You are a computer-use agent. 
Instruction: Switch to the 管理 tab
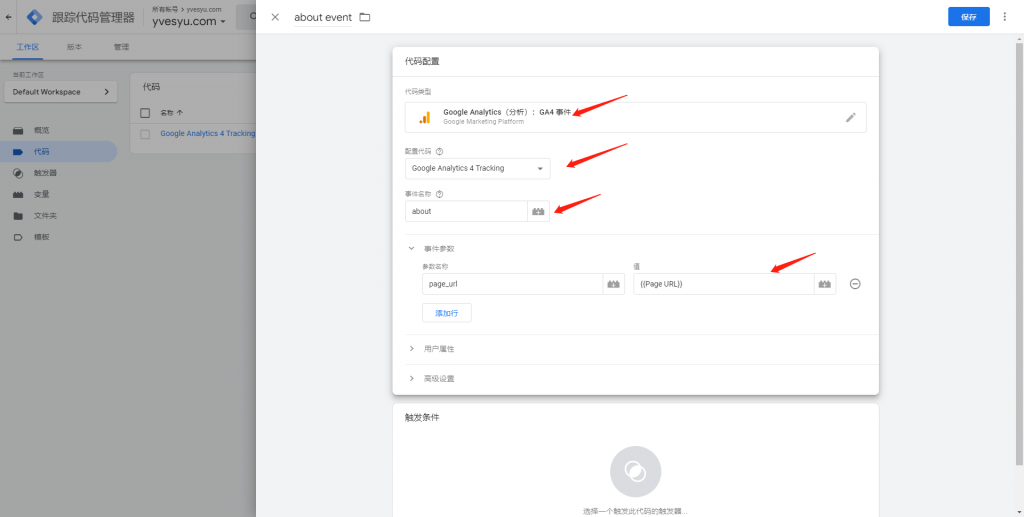(x=121, y=47)
